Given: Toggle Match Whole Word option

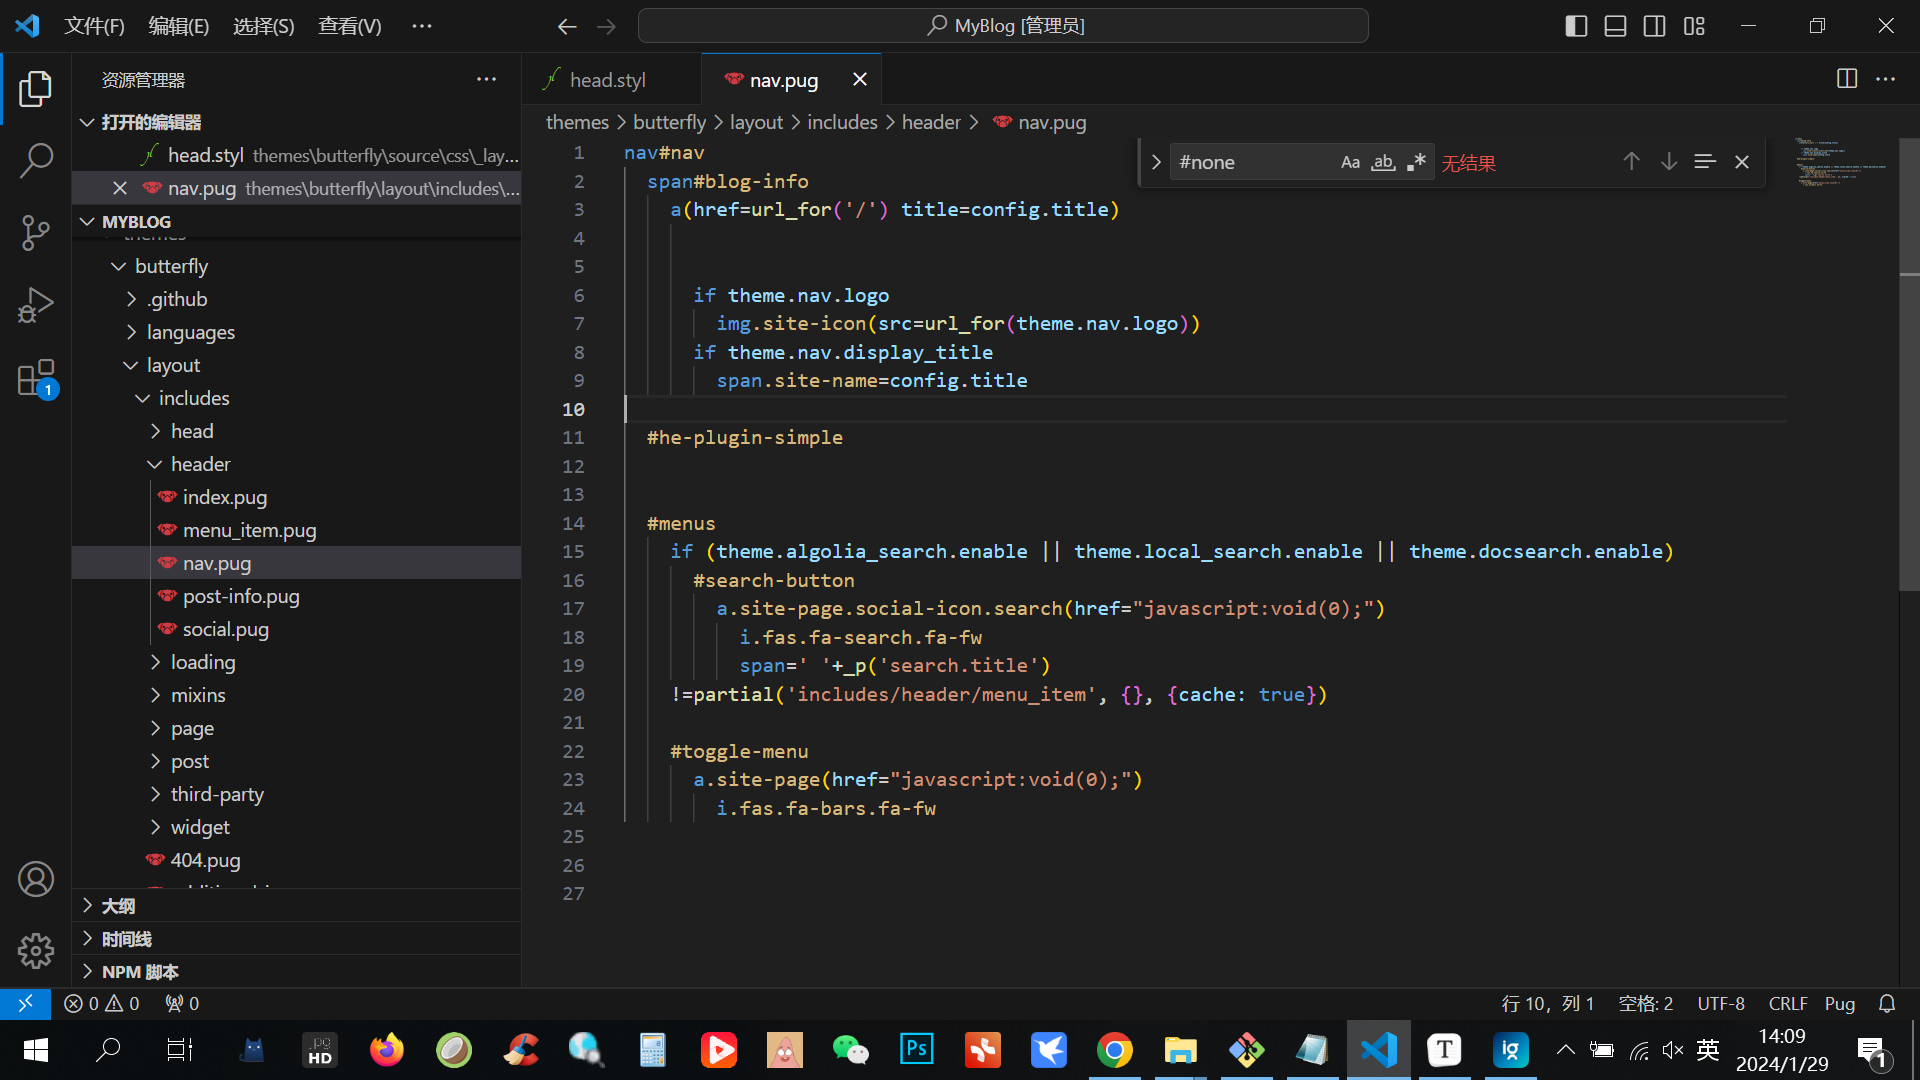Looking at the screenshot, I should tap(1383, 162).
